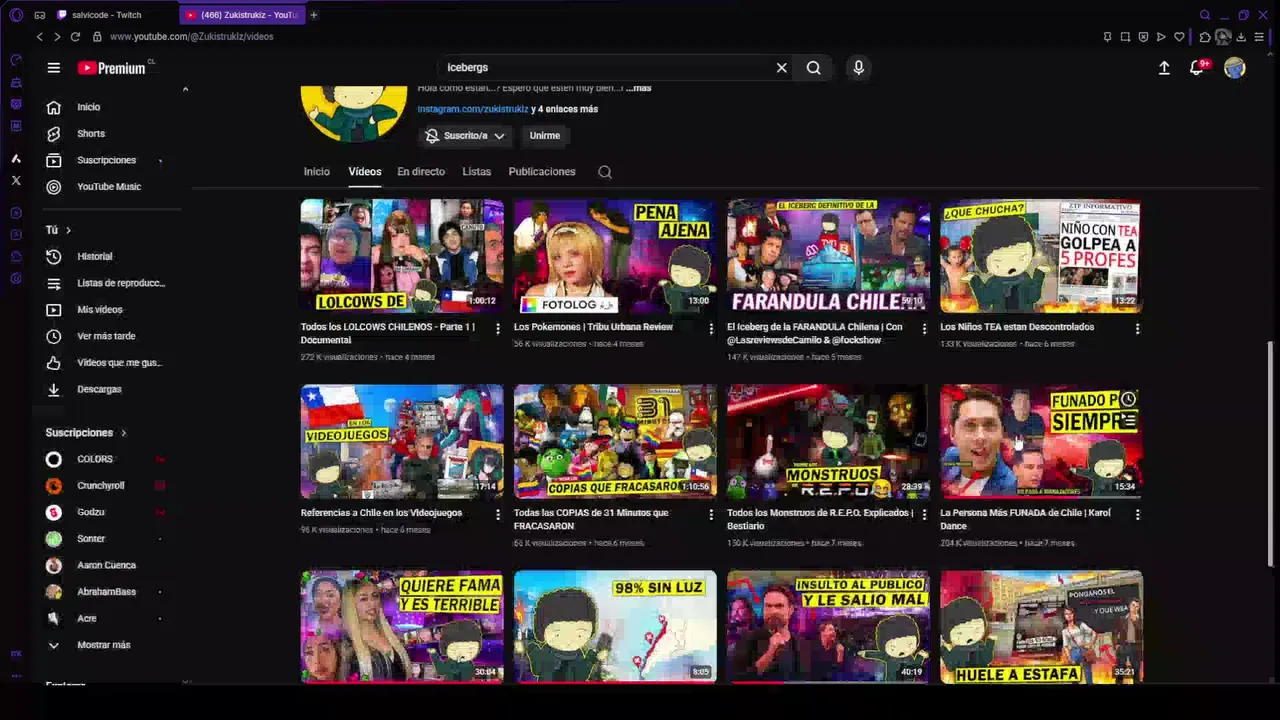Open the Suscrito/a notification dropdown
Viewport: 1280px width, 720px height.
(x=465, y=136)
